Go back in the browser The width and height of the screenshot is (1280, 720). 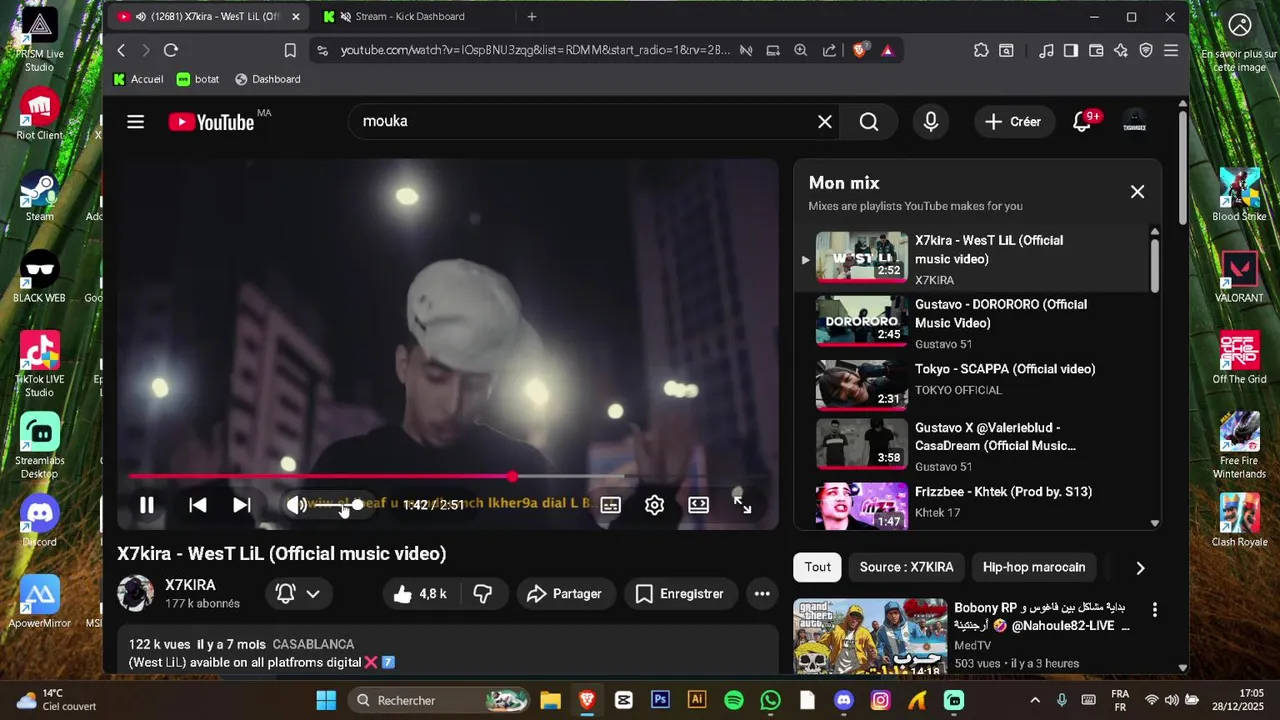click(x=121, y=50)
